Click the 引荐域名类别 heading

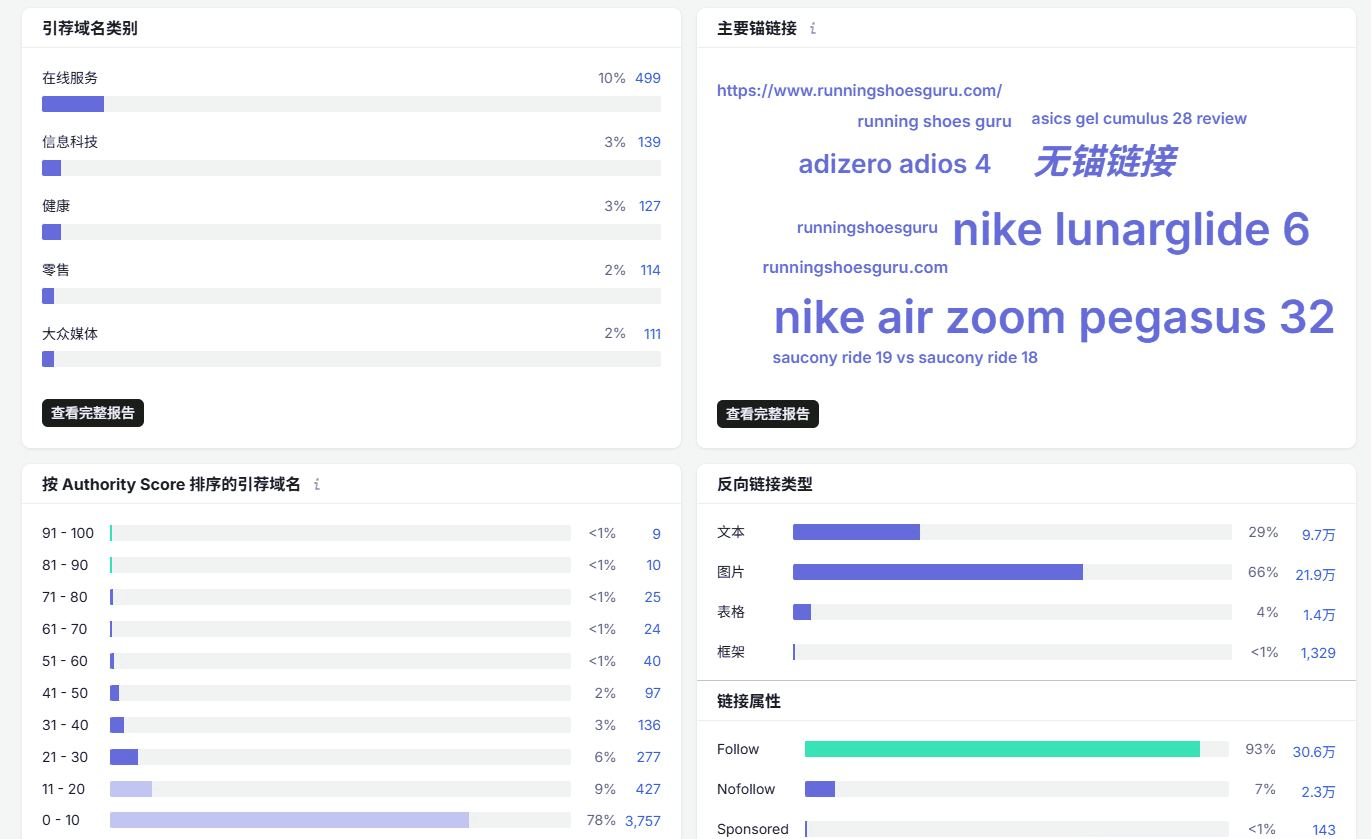(90, 28)
